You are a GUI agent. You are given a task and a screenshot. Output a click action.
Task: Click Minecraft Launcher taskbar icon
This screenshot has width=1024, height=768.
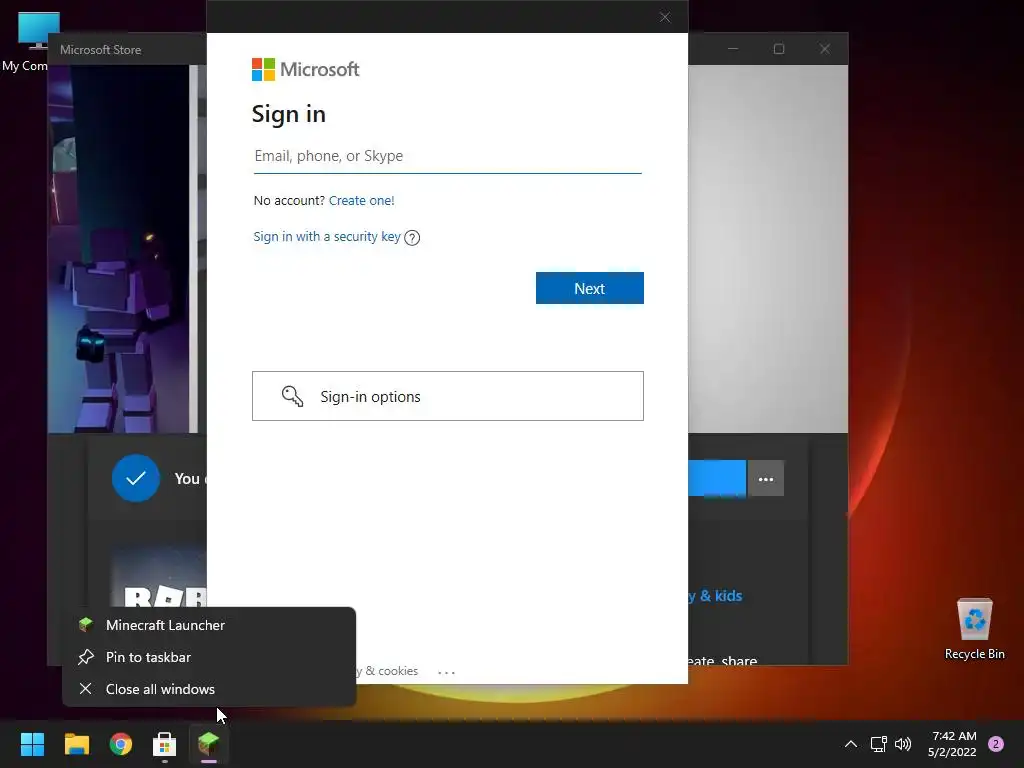pos(209,744)
